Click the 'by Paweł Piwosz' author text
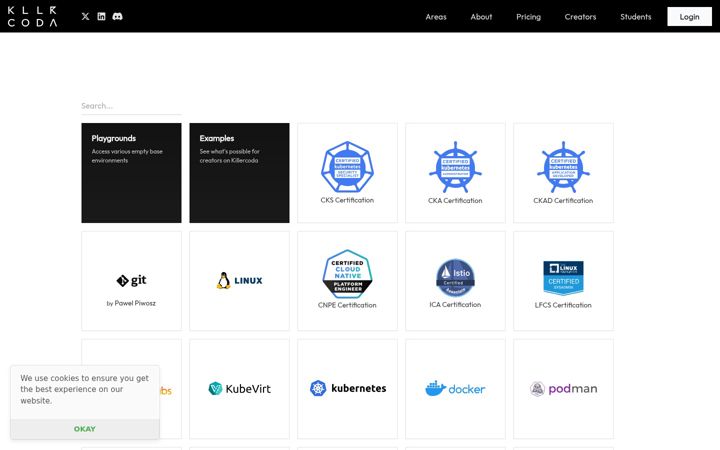Image resolution: width=720 pixels, height=450 pixels. point(131,303)
